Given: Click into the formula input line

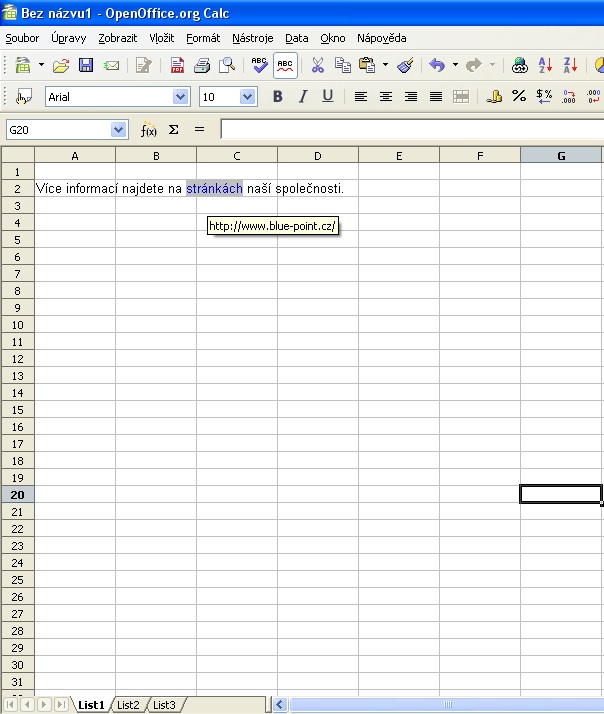Looking at the screenshot, I should [410, 130].
